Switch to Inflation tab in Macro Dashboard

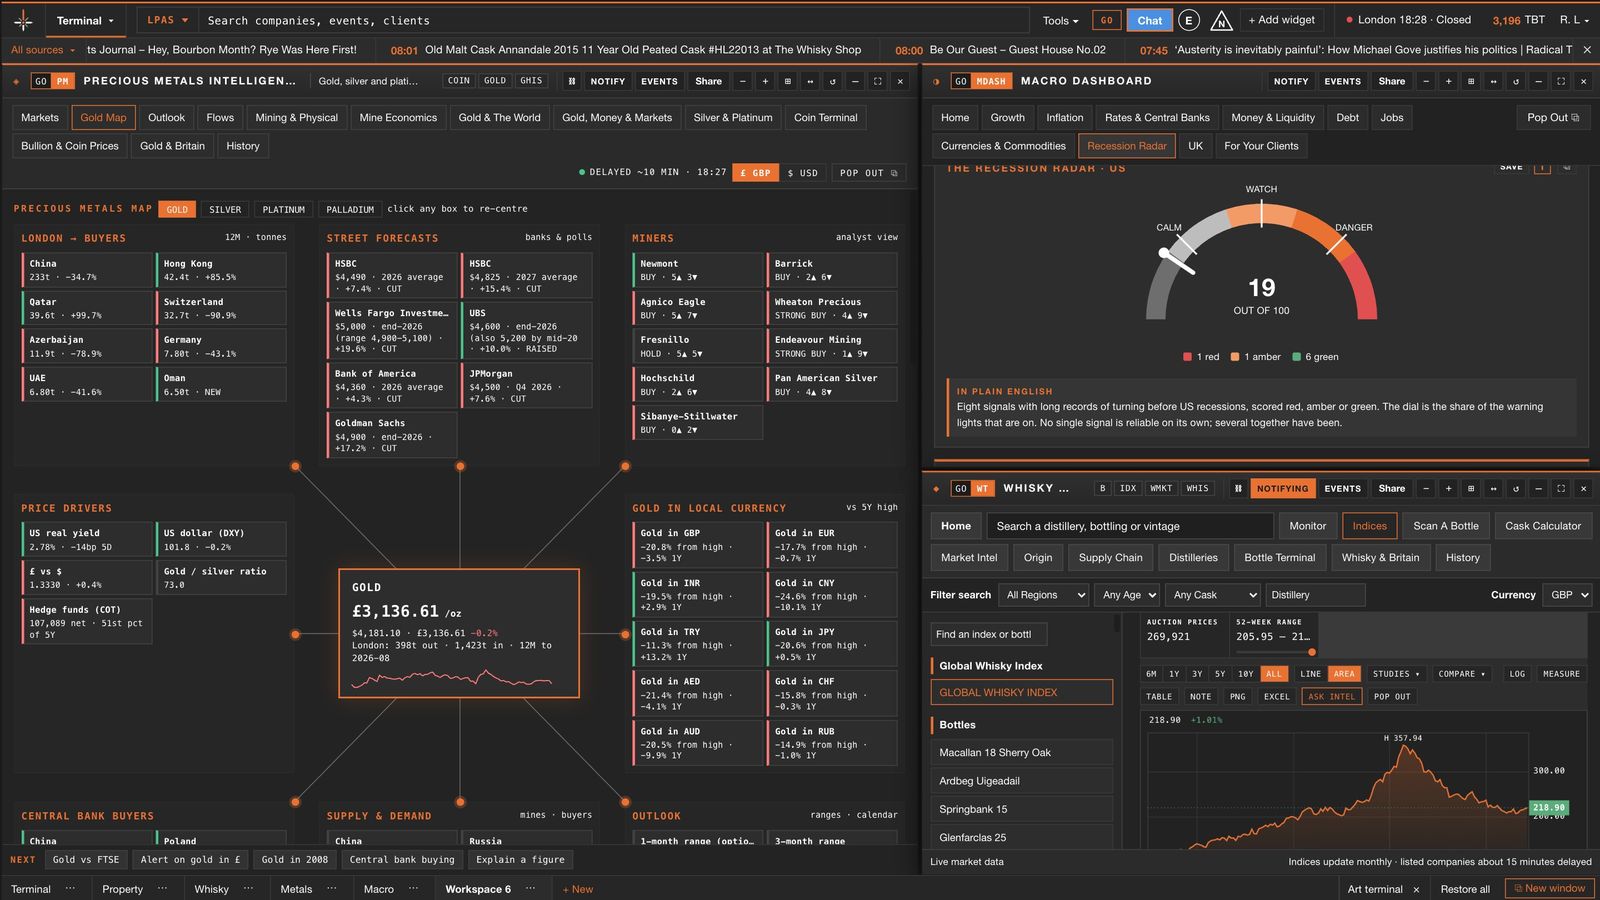click(1064, 117)
